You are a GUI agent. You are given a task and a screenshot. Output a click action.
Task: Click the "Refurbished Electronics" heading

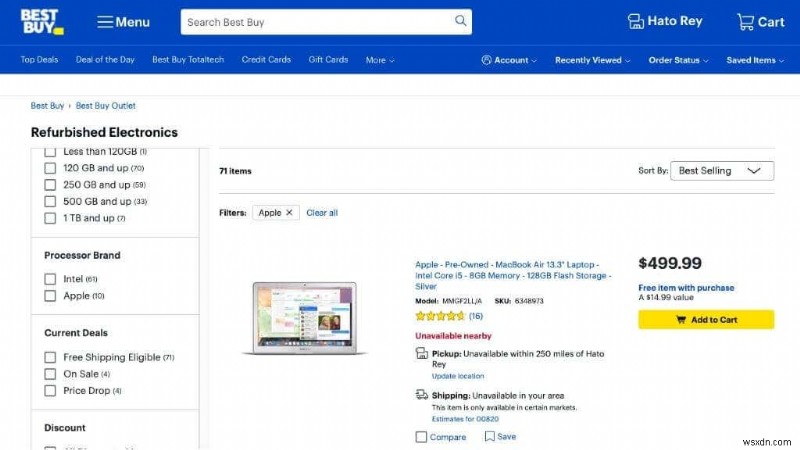click(104, 133)
